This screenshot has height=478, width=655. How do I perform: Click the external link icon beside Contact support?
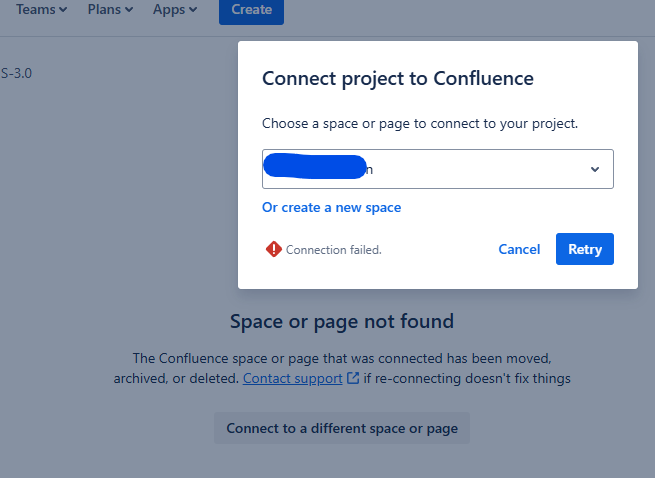pyautogui.click(x=353, y=378)
